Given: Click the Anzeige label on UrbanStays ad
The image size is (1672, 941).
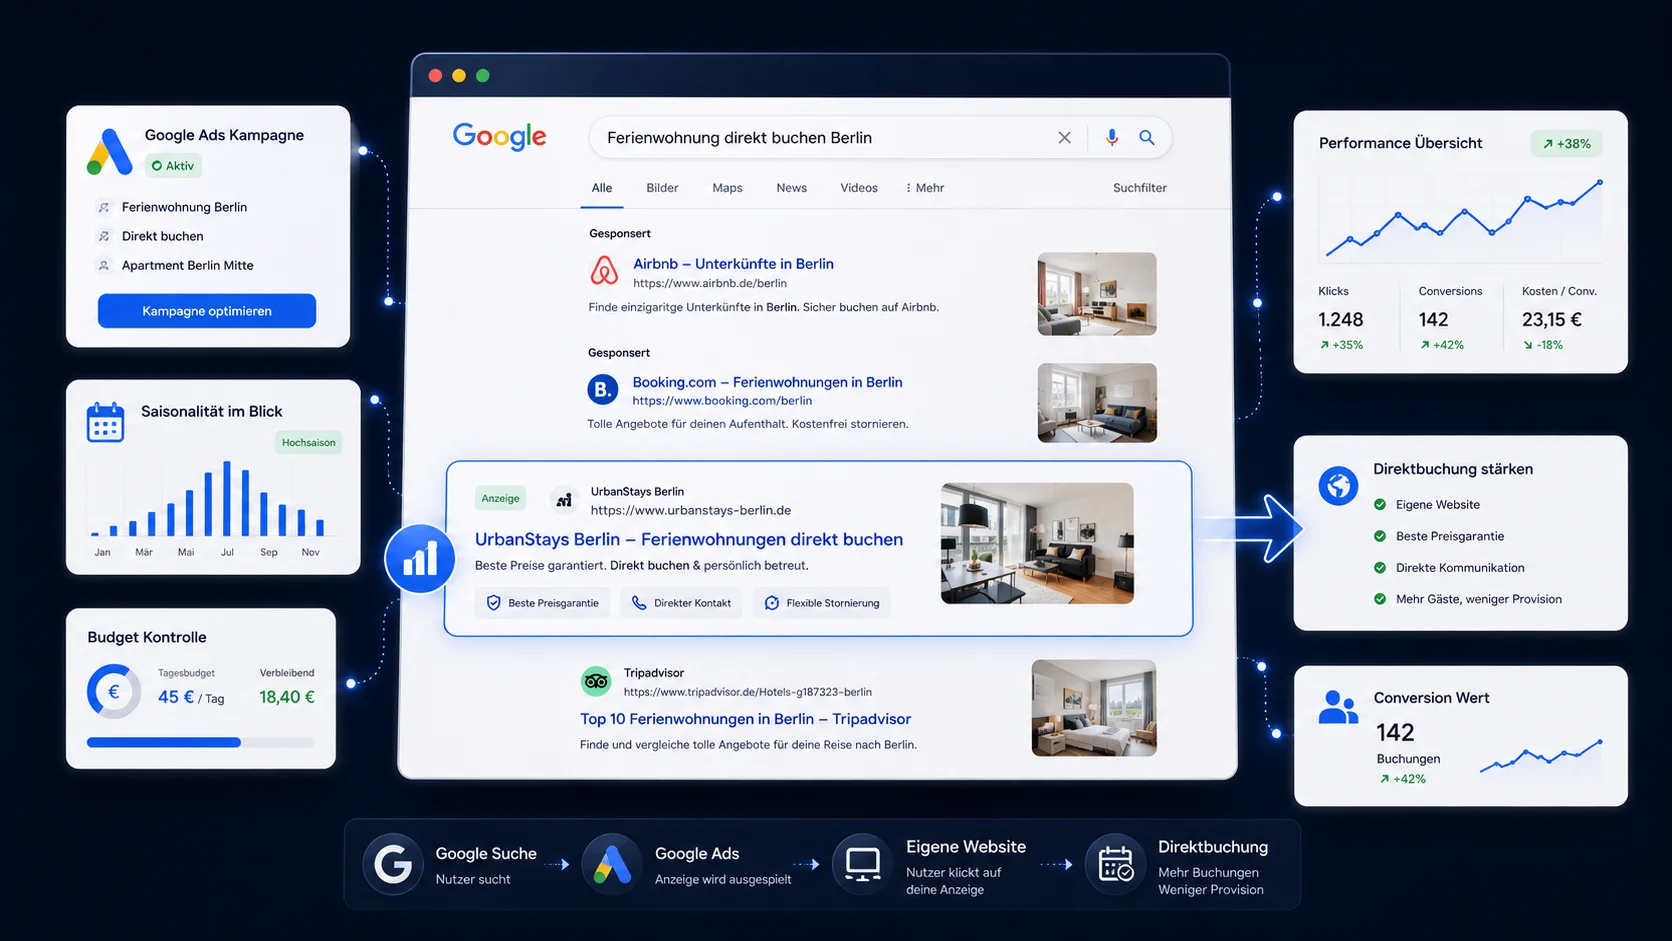Looking at the screenshot, I should tap(500, 498).
